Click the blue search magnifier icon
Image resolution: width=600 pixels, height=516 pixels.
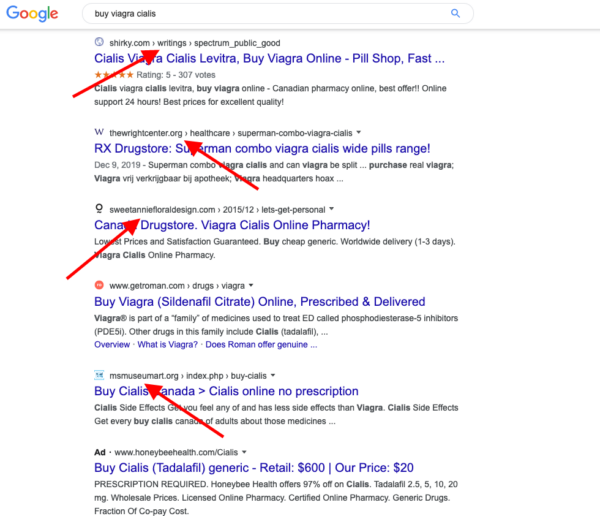tap(455, 13)
